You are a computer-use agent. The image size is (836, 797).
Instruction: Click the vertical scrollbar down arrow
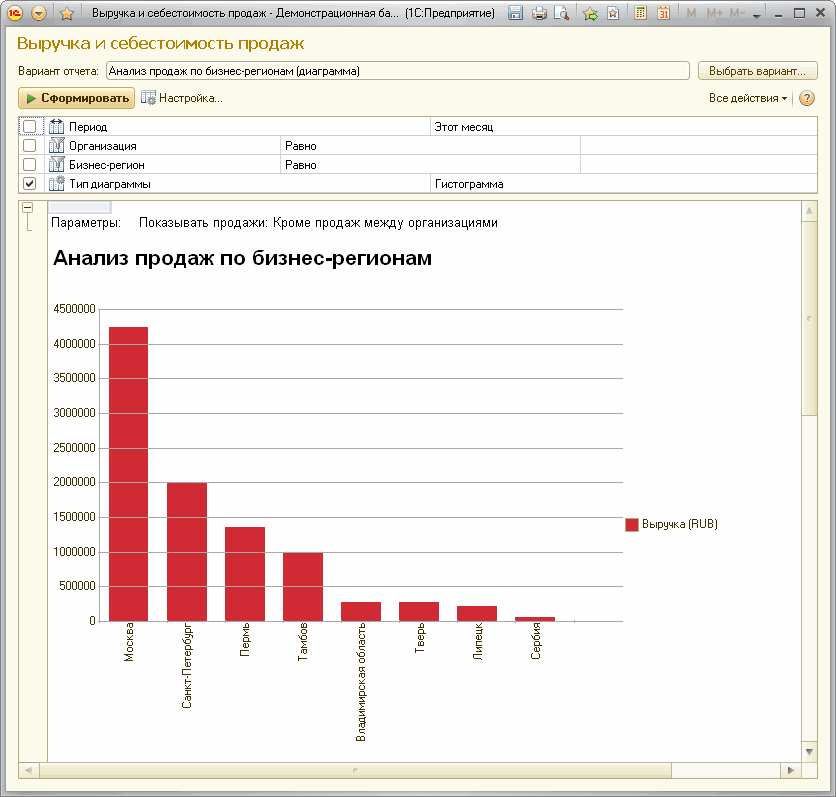point(809,750)
